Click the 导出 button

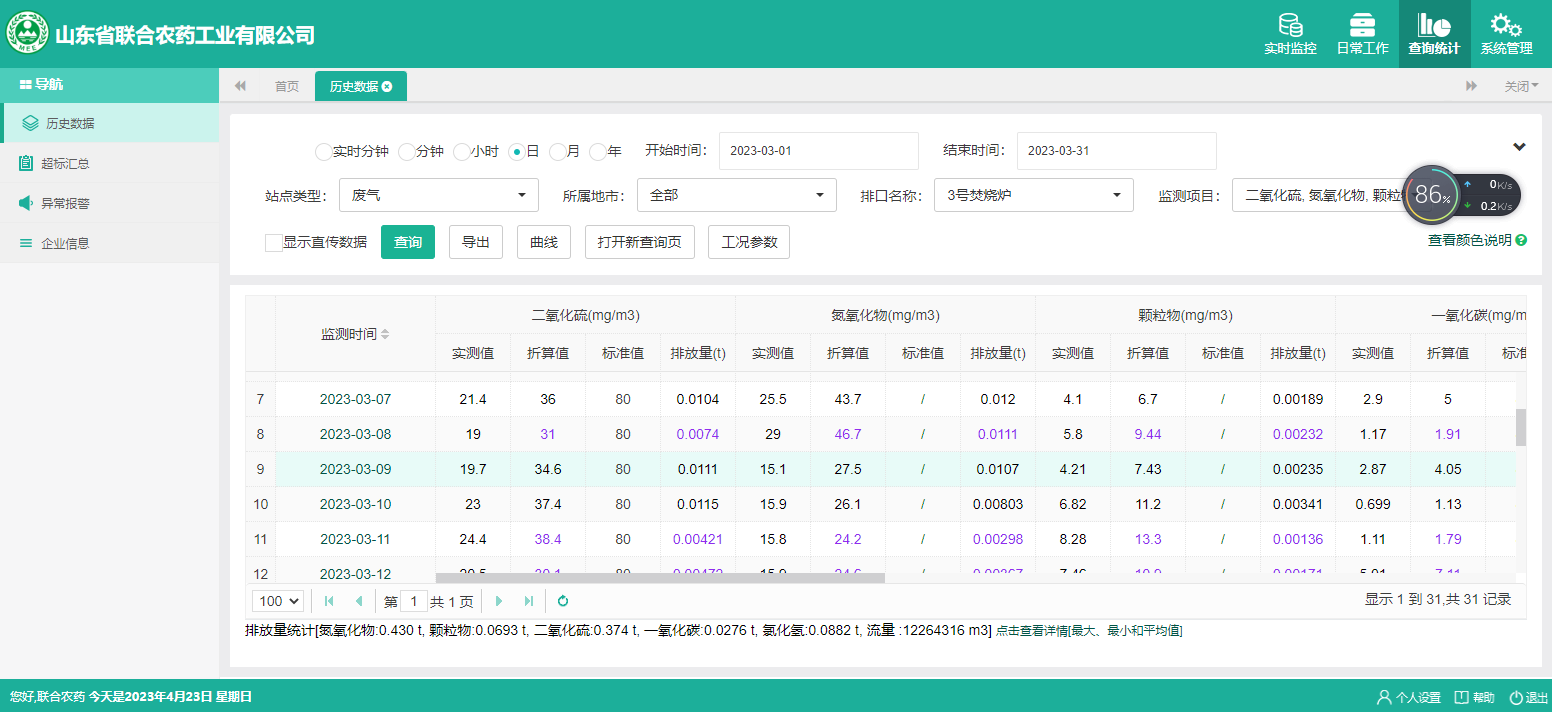(476, 242)
